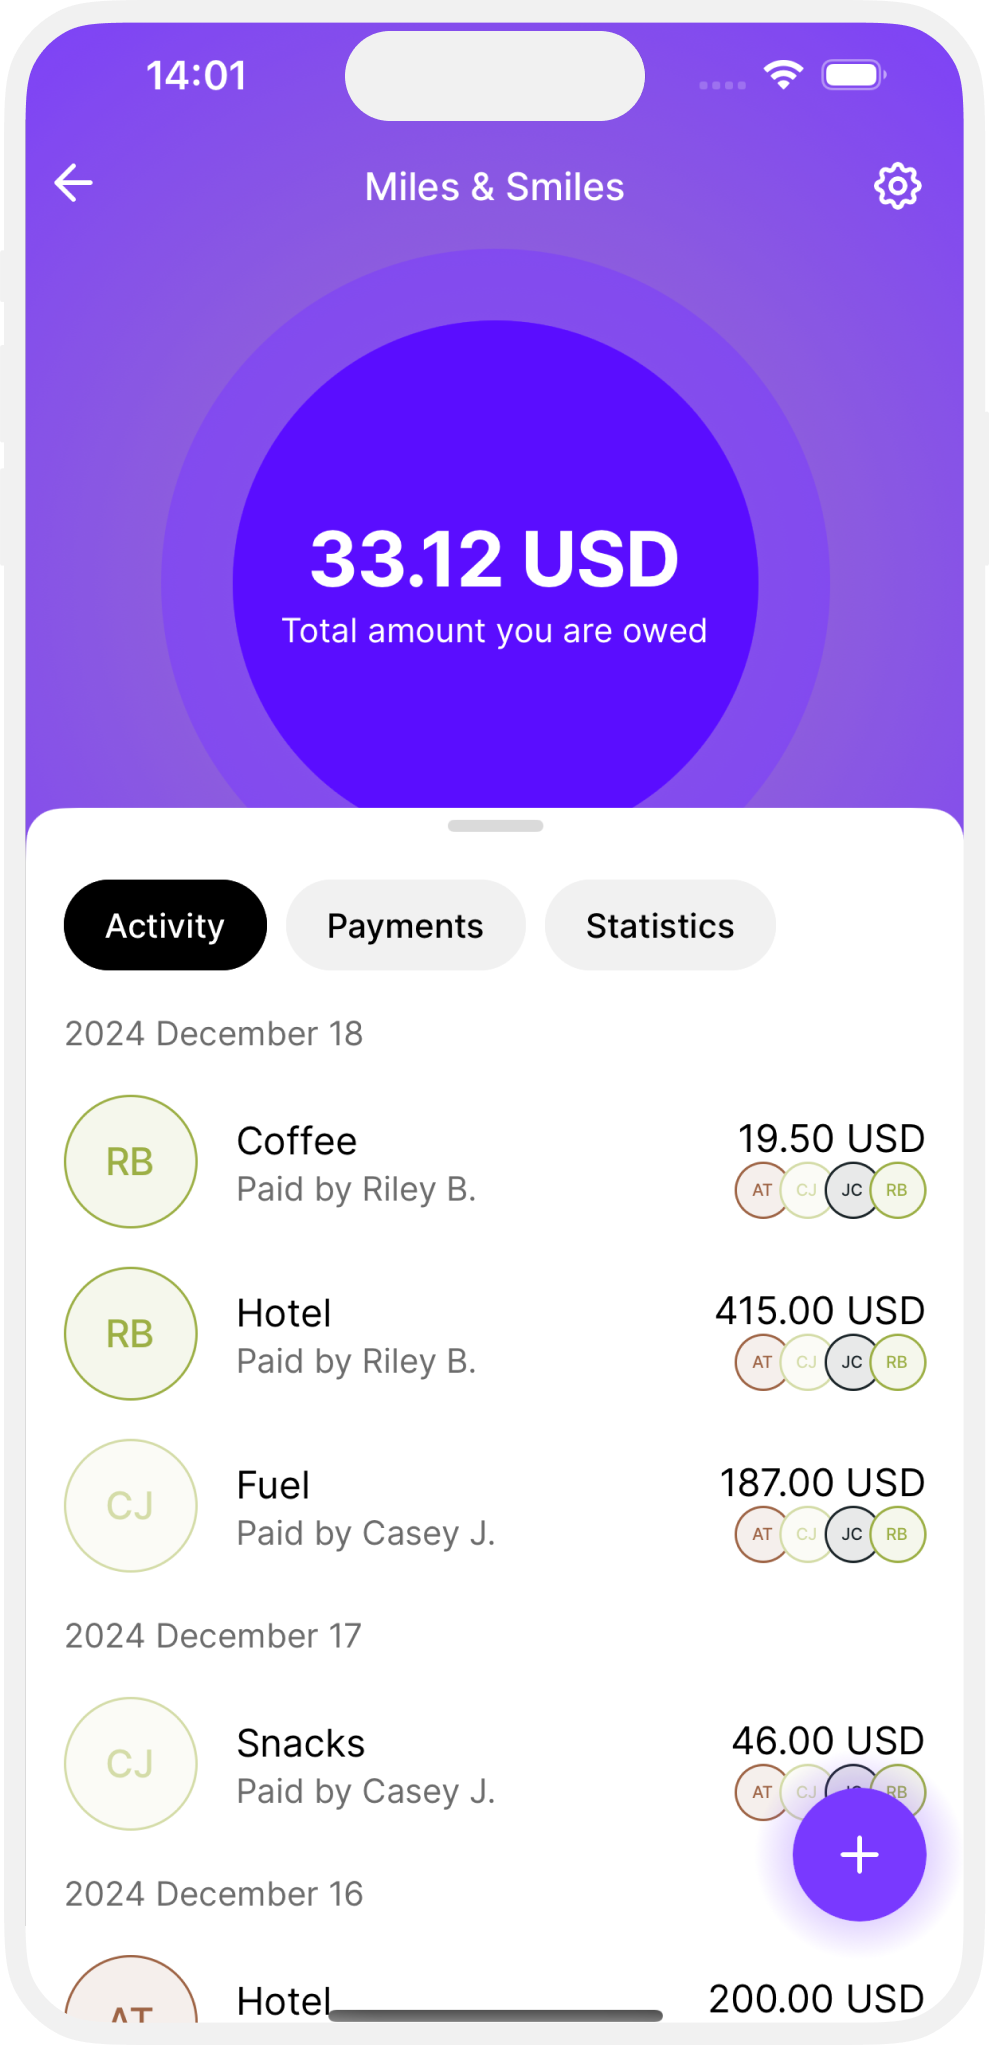The image size is (989, 2045).
Task: Click CJ avatar beside Snacks expense
Action: 131,1763
